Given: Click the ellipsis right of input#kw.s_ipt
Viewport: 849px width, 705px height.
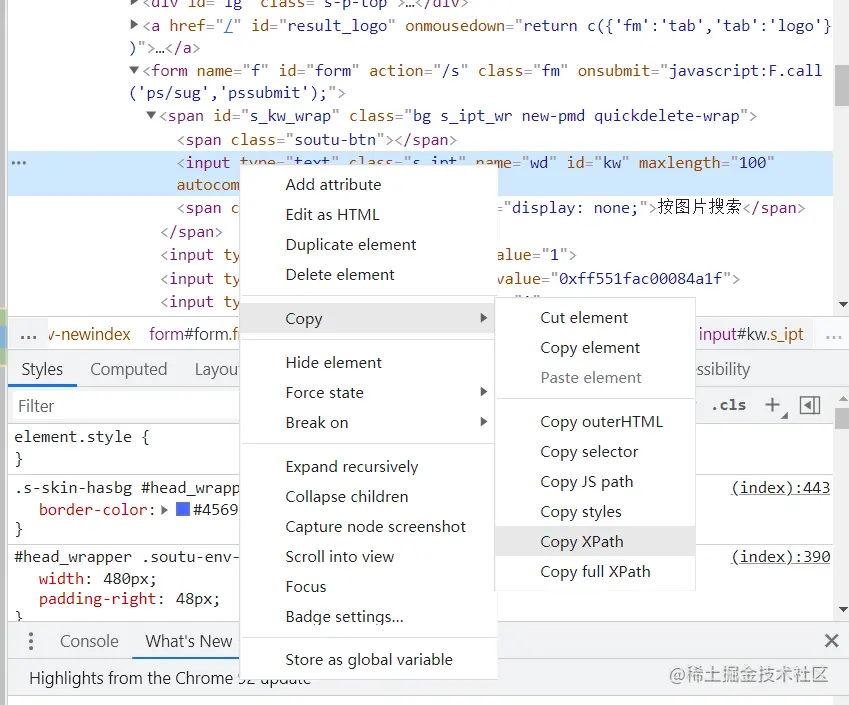Looking at the screenshot, I should 833,337.
